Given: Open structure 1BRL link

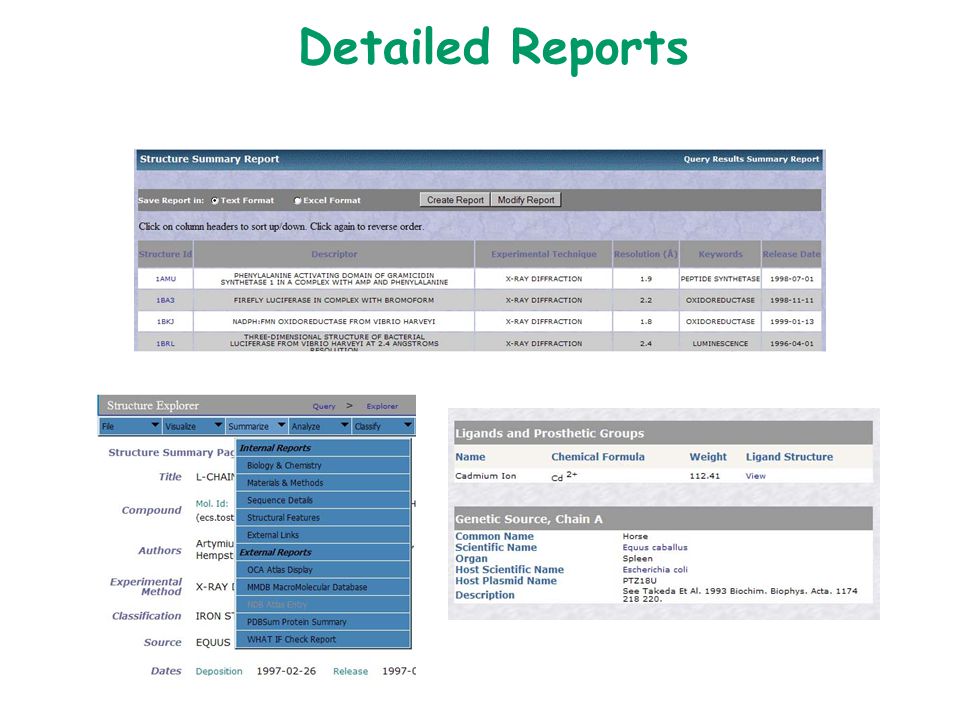Looking at the screenshot, I should (x=165, y=344).
